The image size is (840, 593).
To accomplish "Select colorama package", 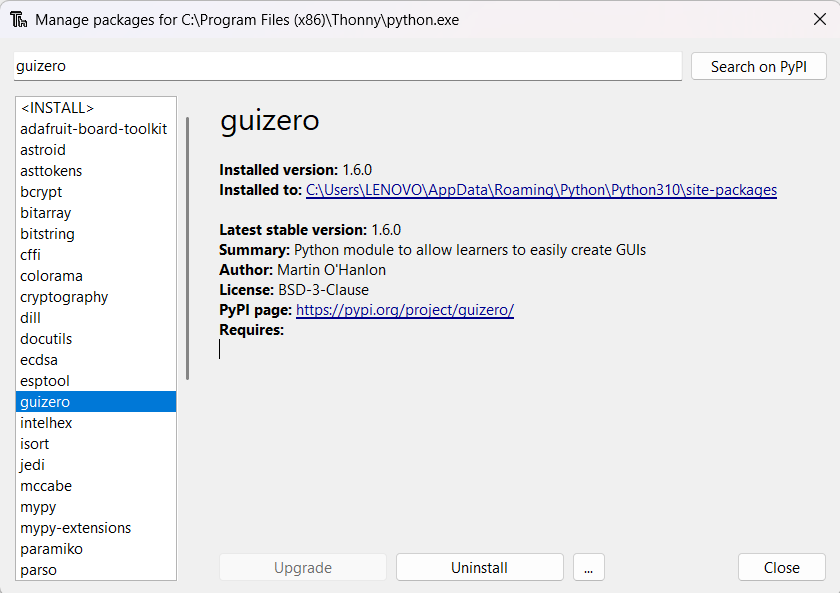I will click(x=96, y=276).
